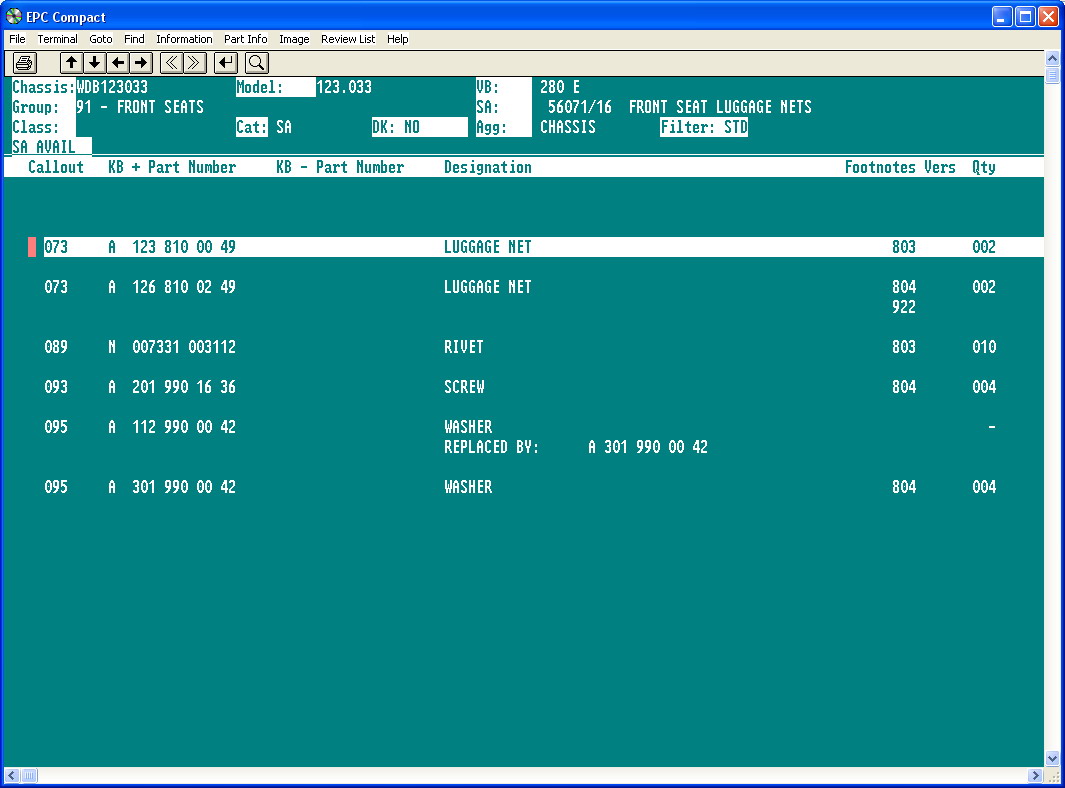Maximize the EPC Compact window

(1025, 16)
